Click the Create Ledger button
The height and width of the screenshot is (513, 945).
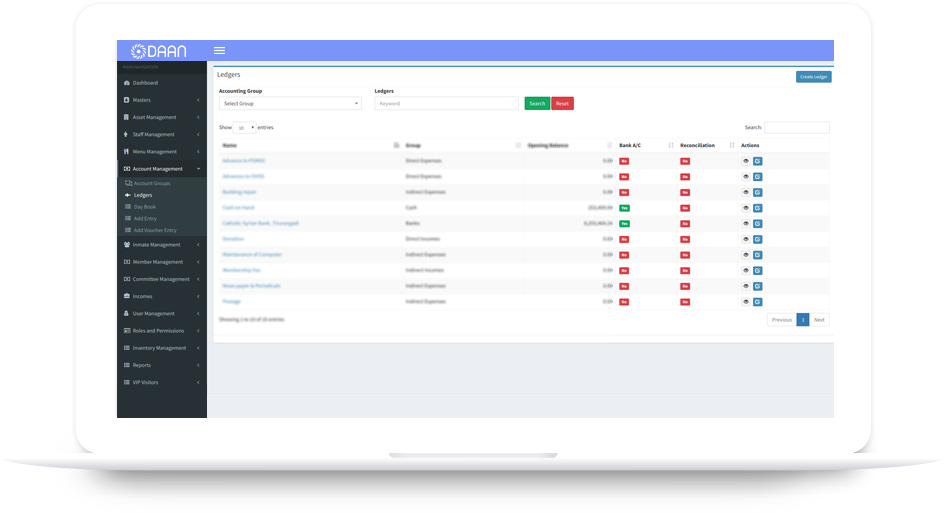tap(813, 77)
